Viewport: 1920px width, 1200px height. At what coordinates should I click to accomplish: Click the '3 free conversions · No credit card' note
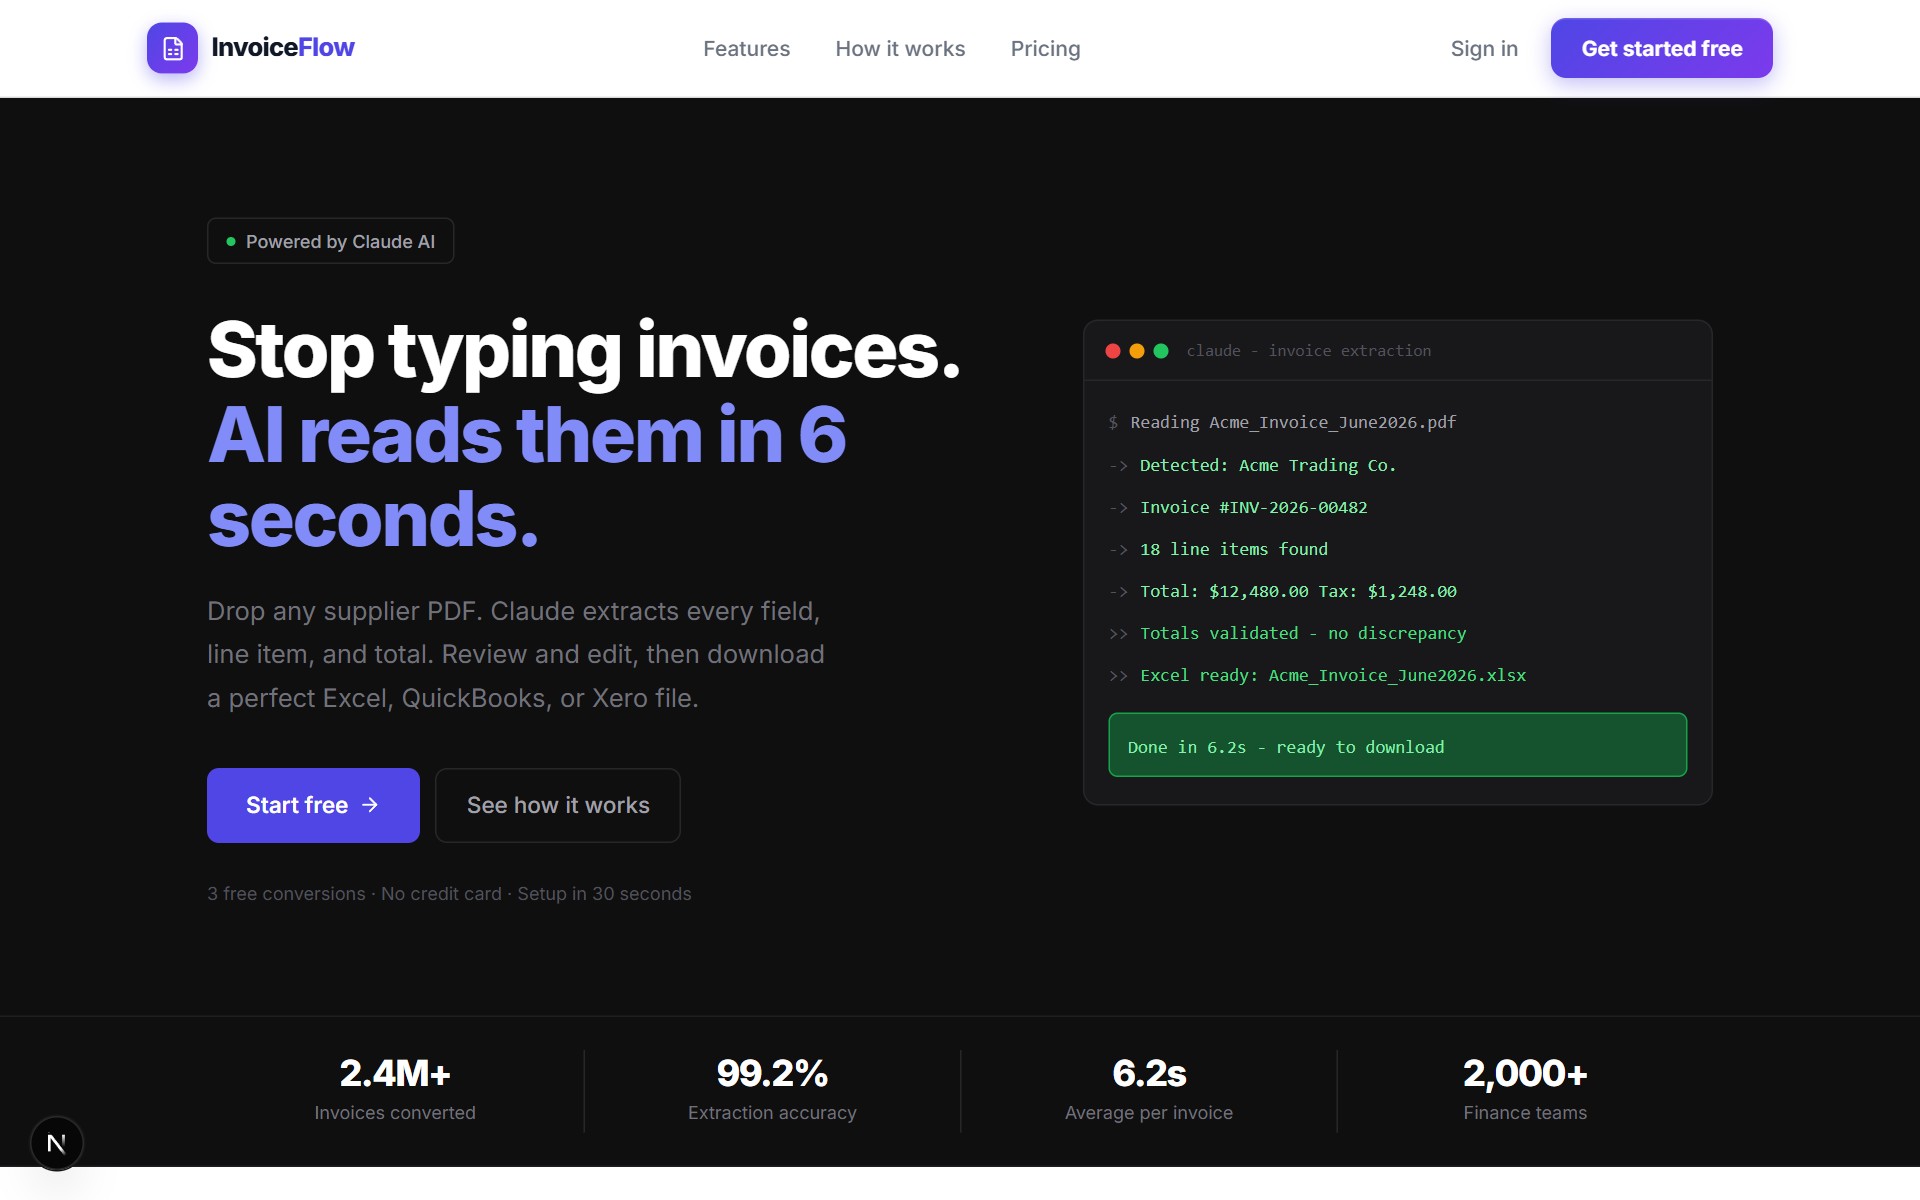[x=449, y=894]
